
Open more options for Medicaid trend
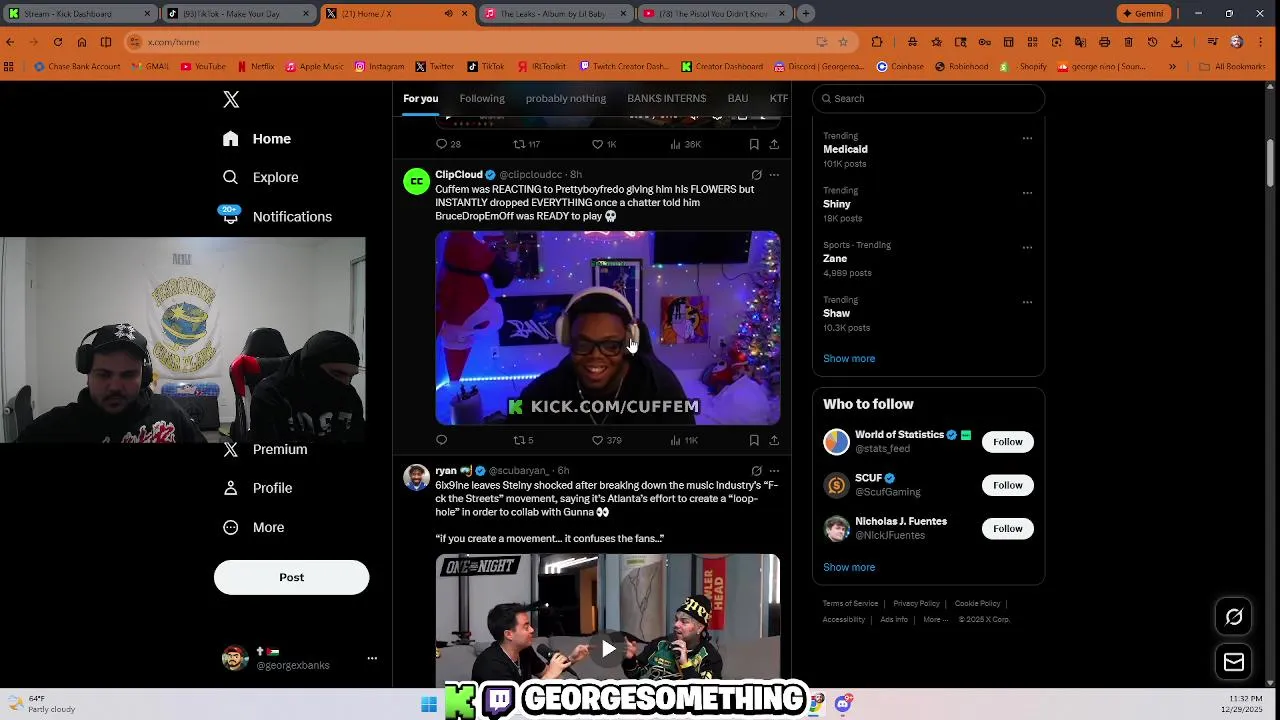tap(1027, 138)
